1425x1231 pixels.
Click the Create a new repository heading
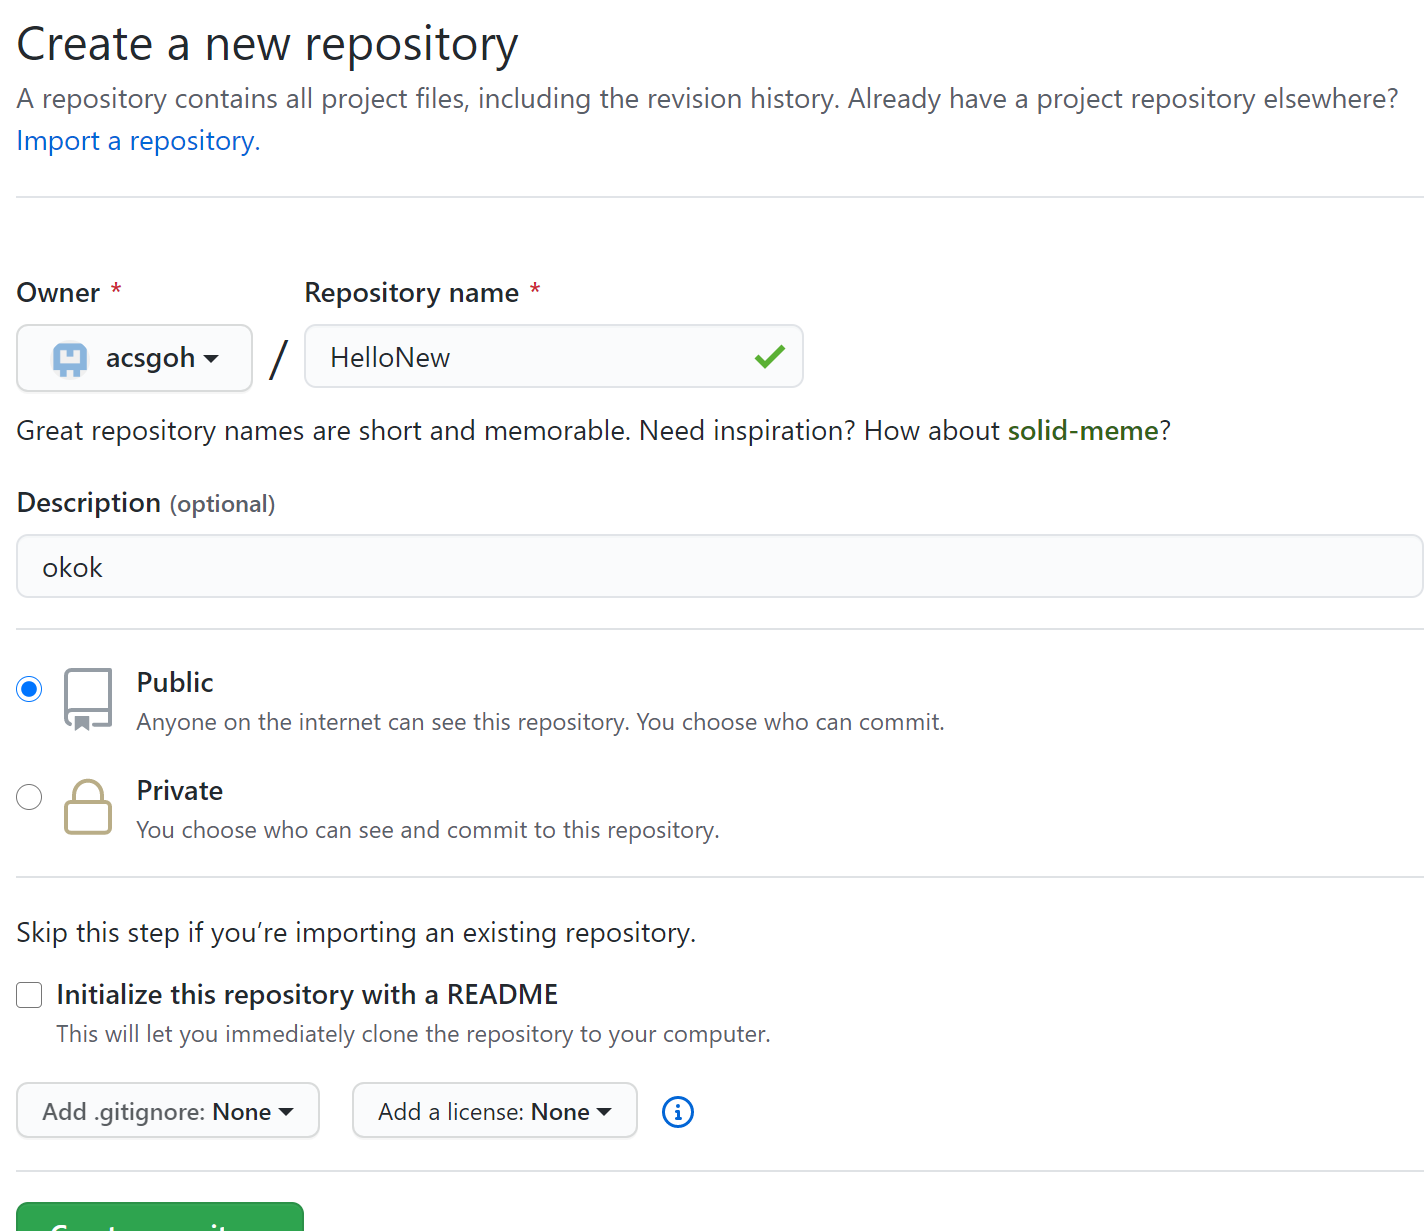coord(268,45)
